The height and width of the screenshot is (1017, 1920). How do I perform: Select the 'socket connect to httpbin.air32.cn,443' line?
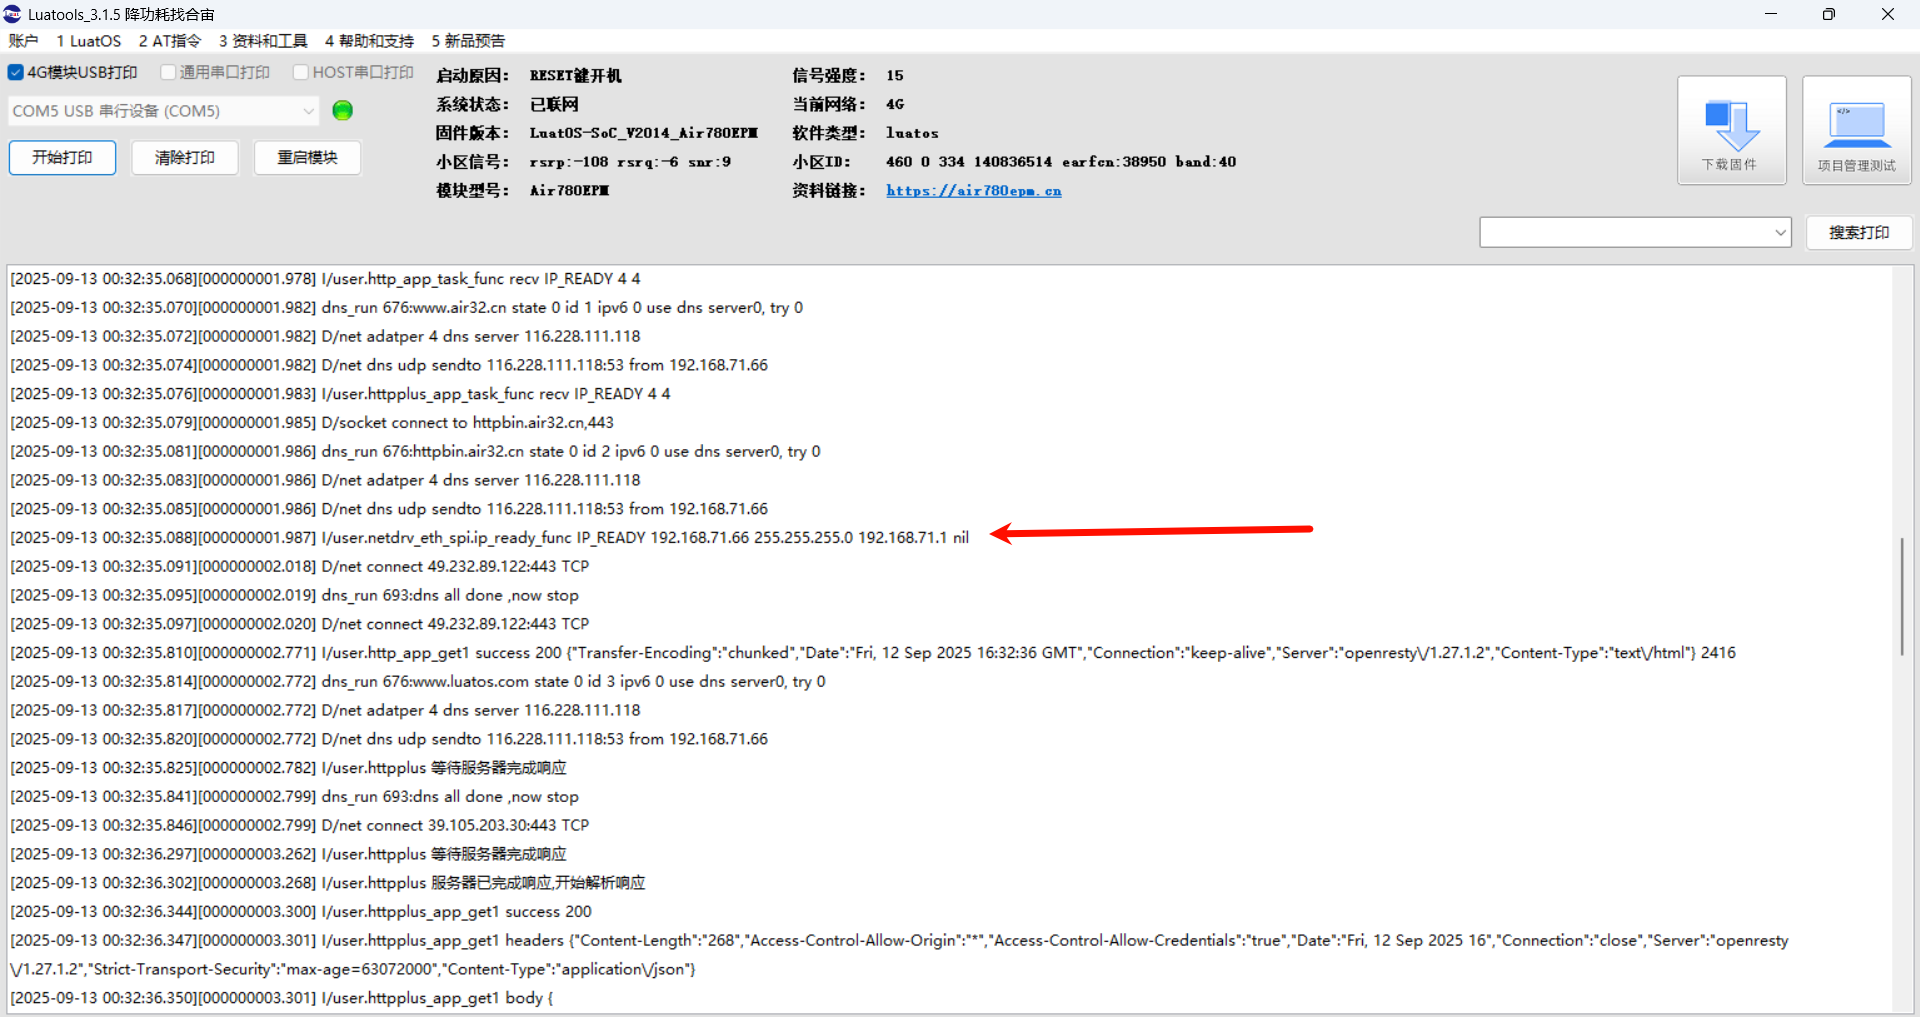(312, 423)
